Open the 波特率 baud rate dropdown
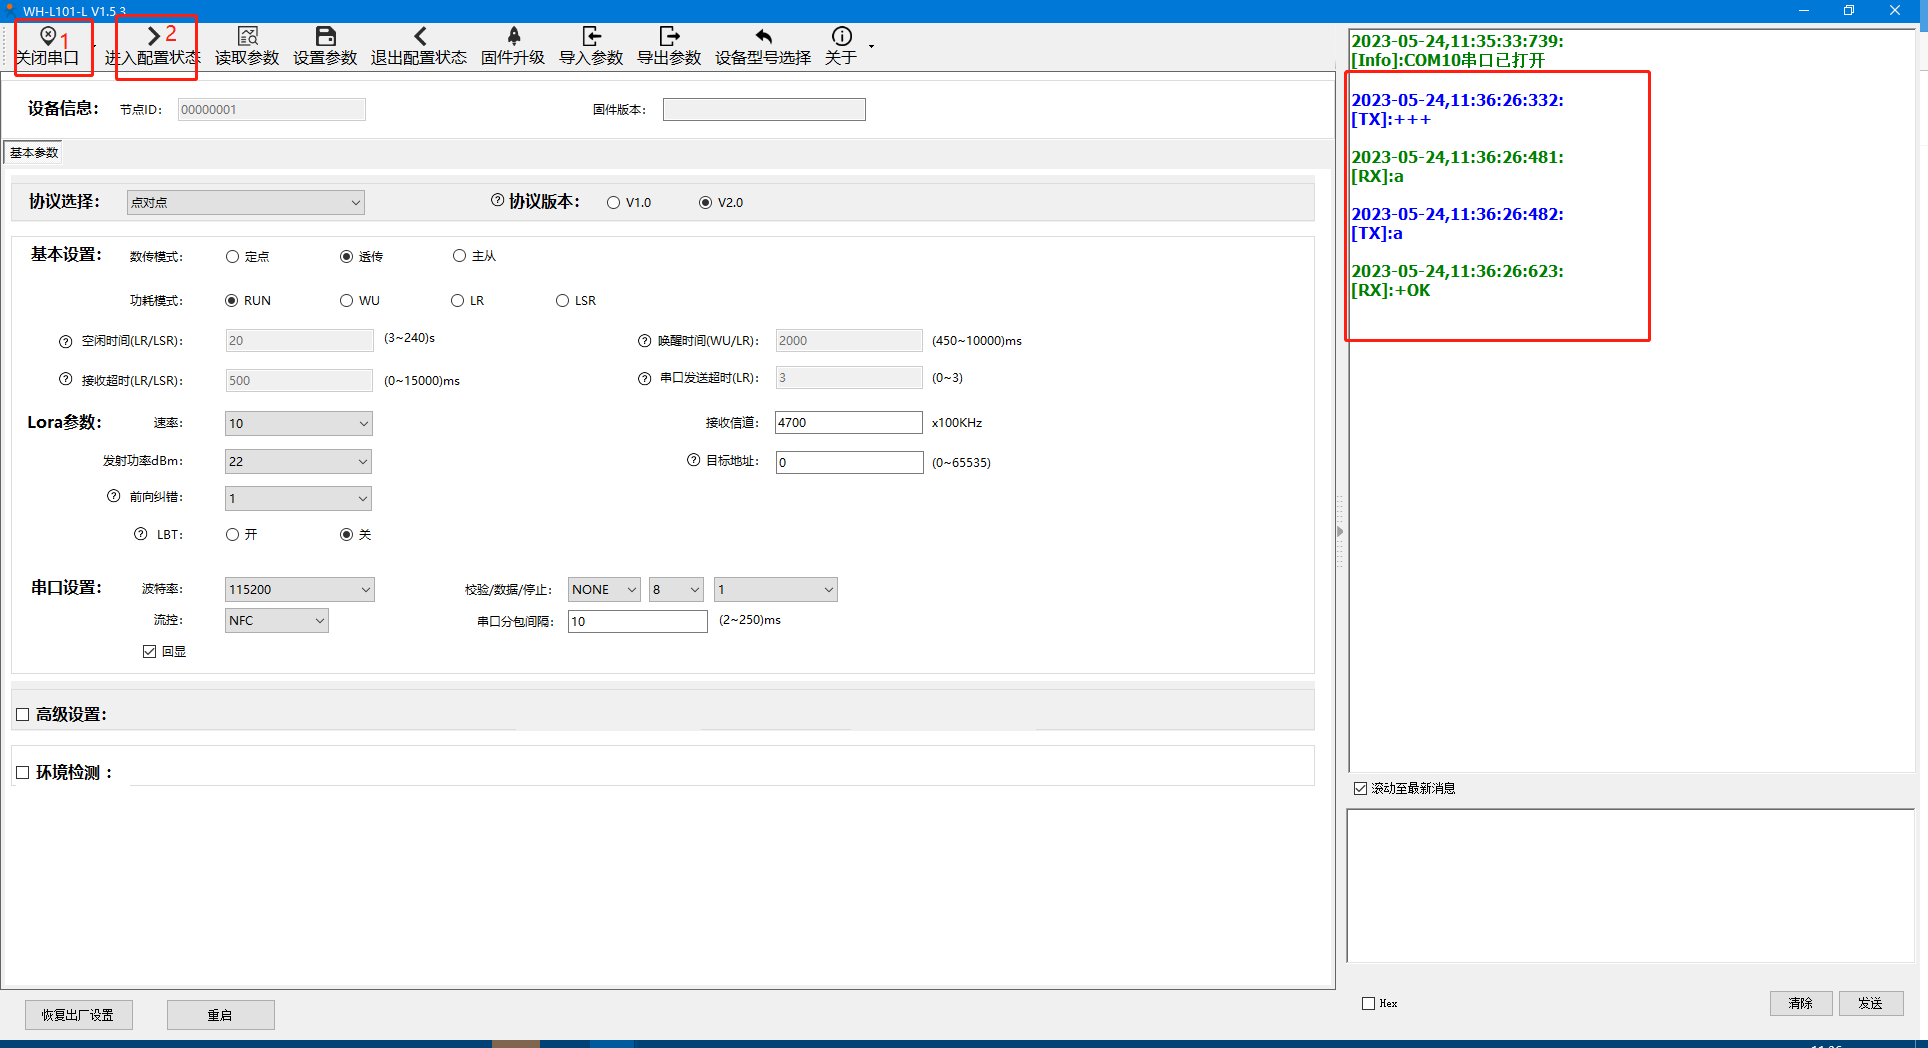 coord(299,590)
